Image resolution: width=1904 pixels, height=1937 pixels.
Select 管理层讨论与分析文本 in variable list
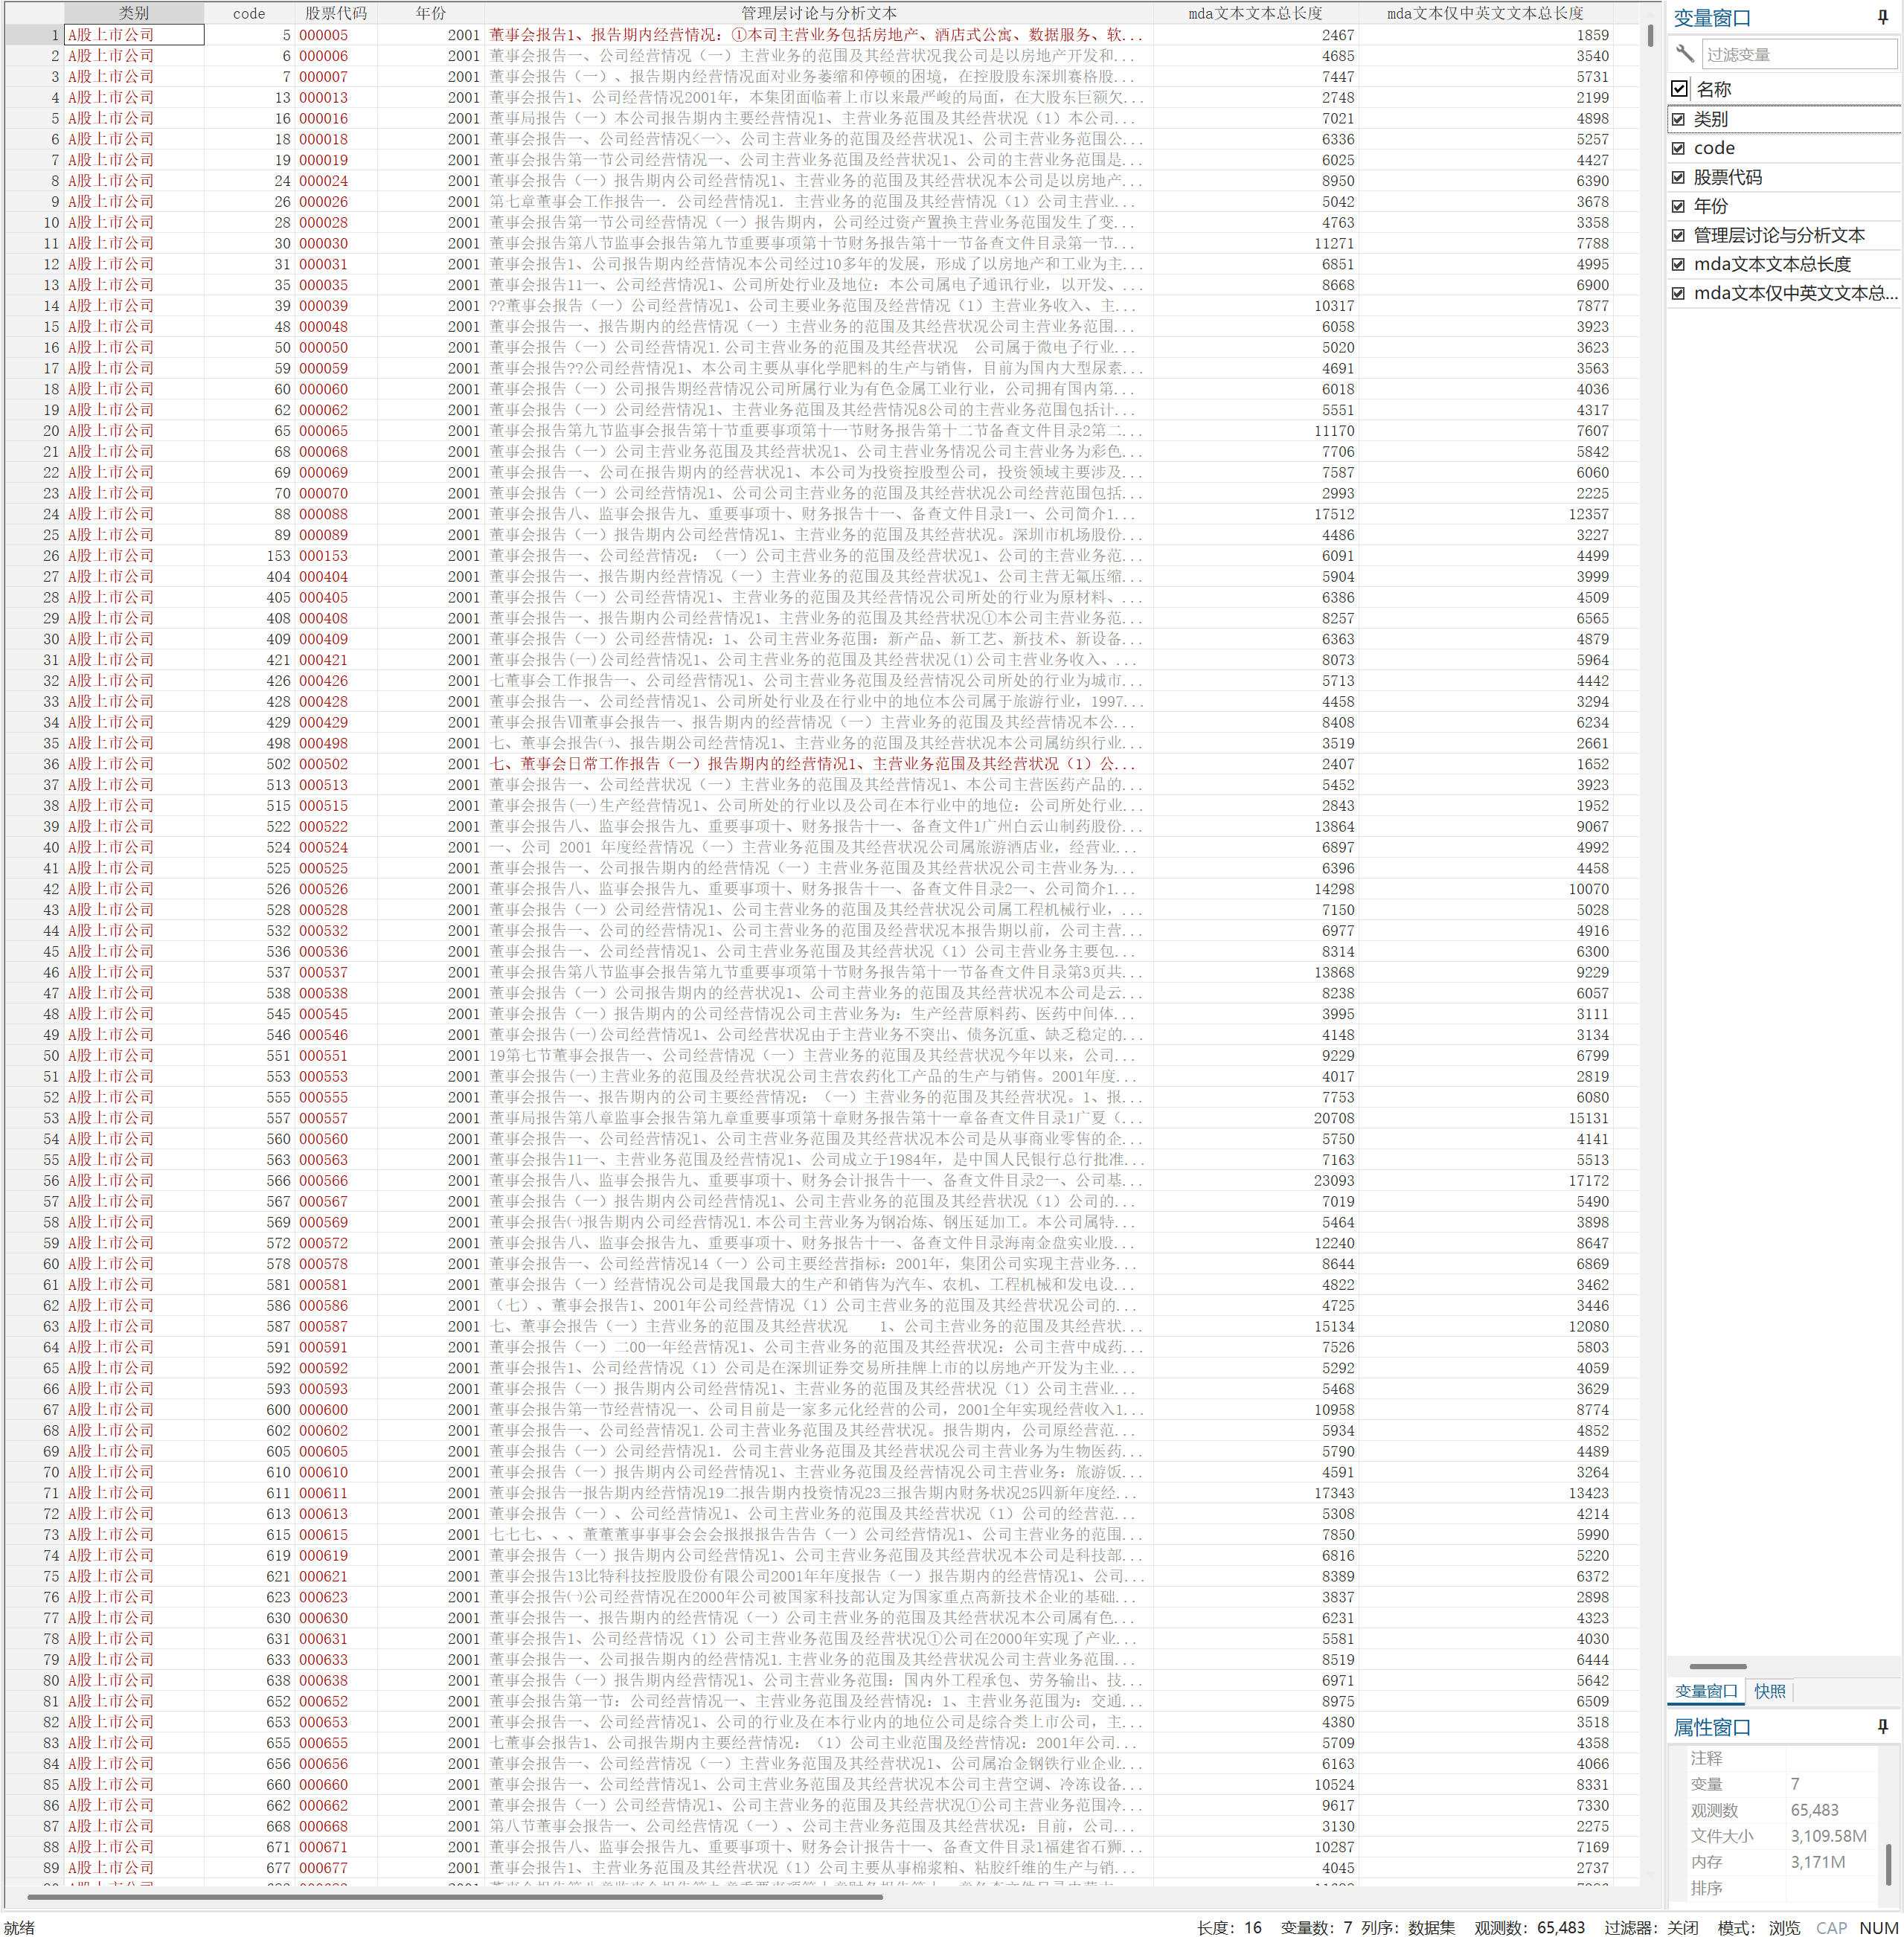point(1778,235)
